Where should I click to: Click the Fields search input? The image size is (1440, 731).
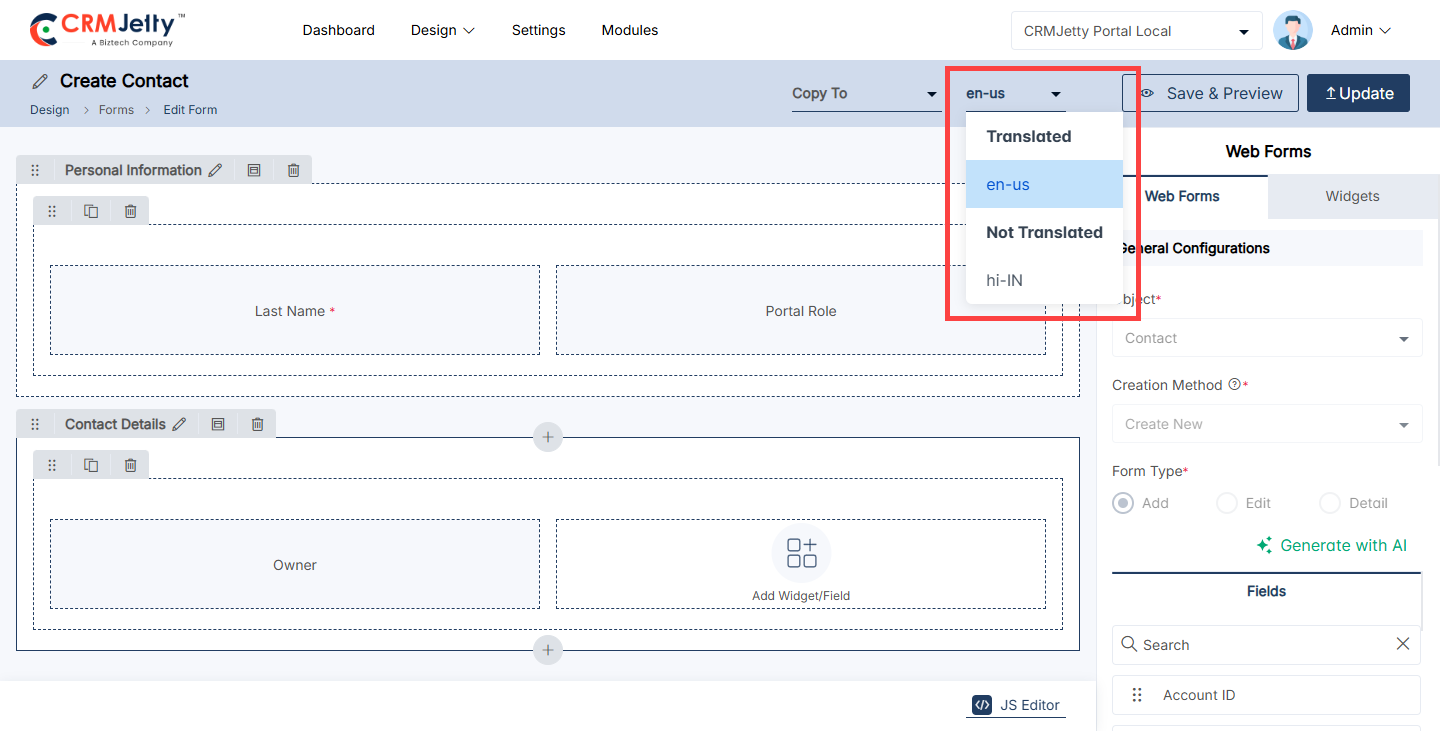point(1255,645)
